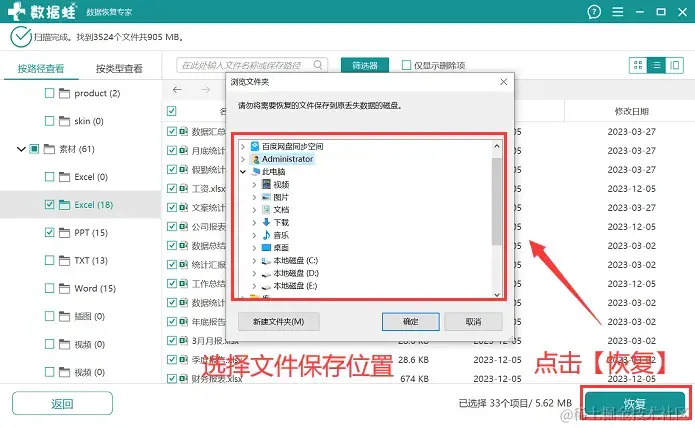Image resolution: width=695 pixels, height=428 pixels.
Task: Click the Word (15) folder icon
Action: (65, 288)
